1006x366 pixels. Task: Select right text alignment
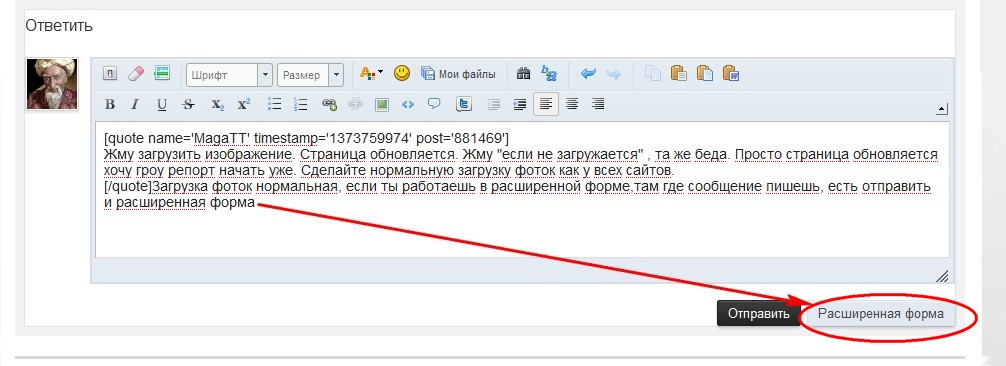tap(598, 104)
